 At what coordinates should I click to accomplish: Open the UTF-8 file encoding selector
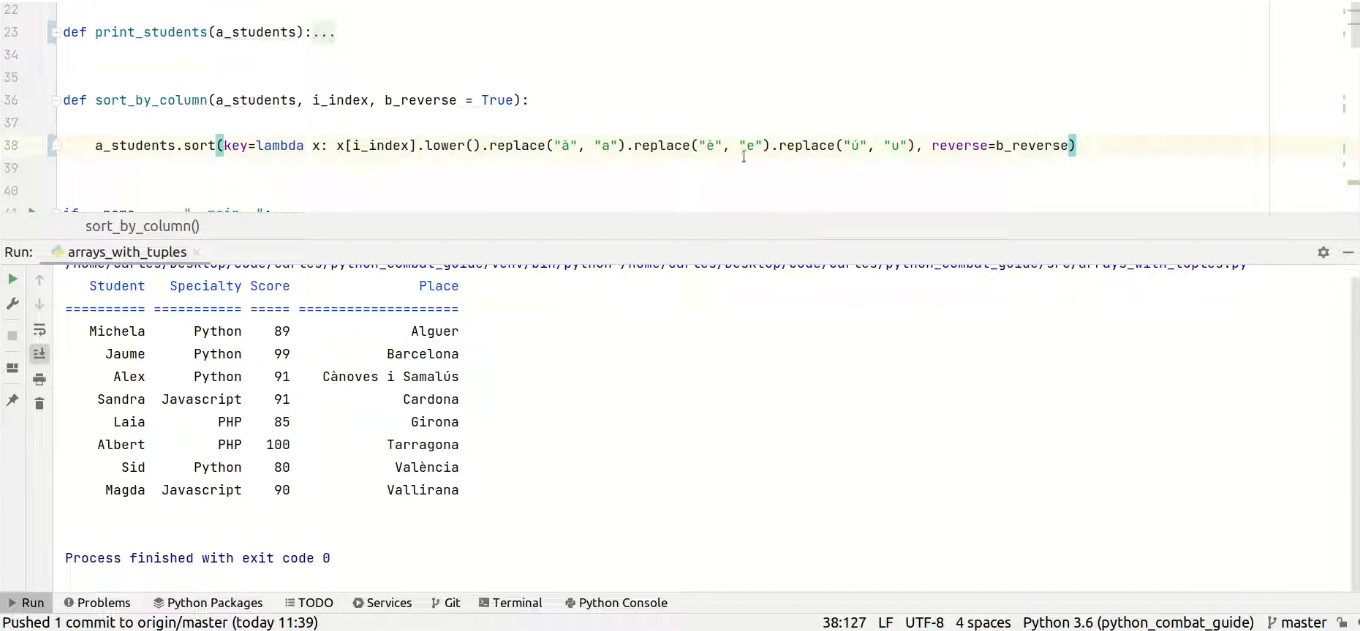[x=924, y=622]
